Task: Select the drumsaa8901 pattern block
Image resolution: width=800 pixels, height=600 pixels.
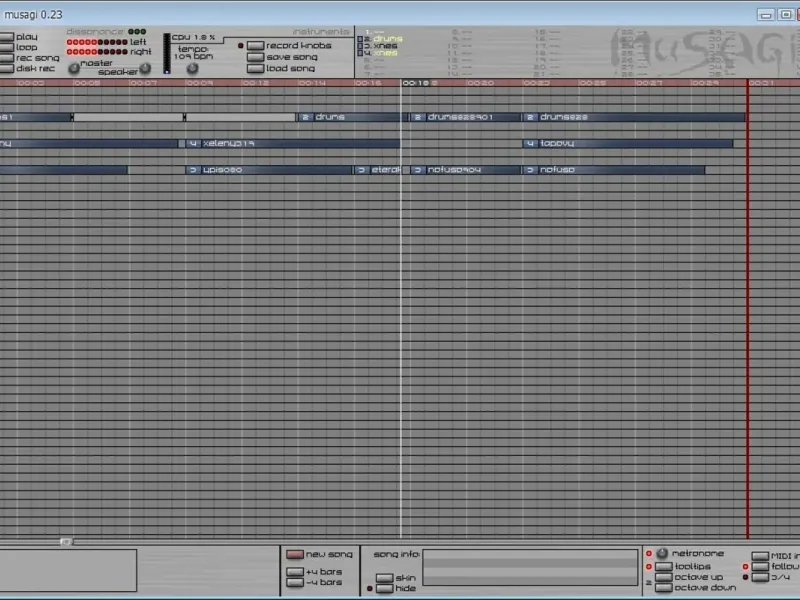Action: [x=465, y=117]
